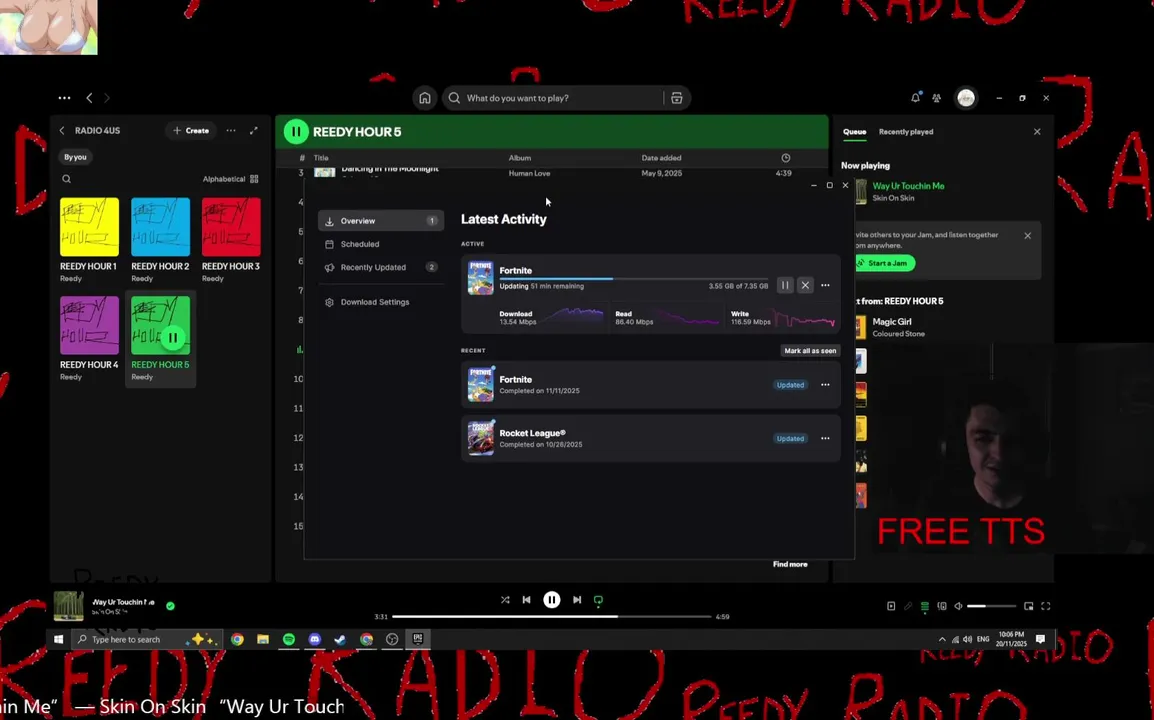Search inside Your Library
Viewport: 1154px width, 720px height.
click(66, 179)
